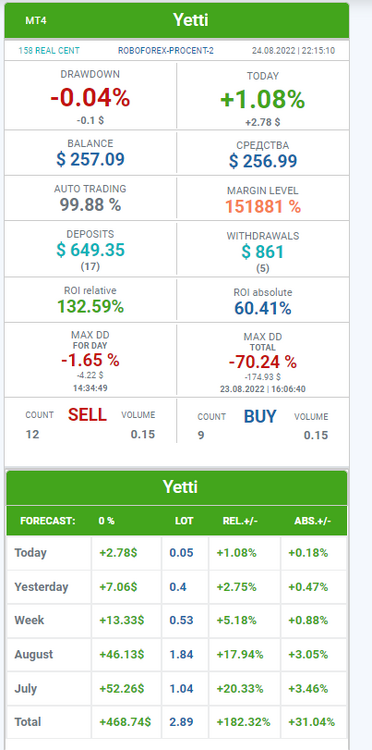Open the withdrawals total $ 861
372x750 pixels.
tap(263, 252)
